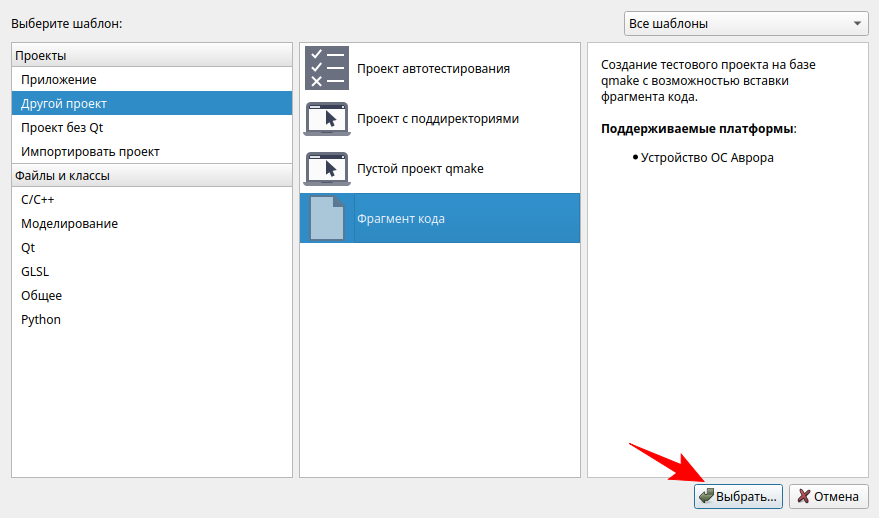Select the 'Другой проект' category
The image size is (879, 518).
[64, 104]
